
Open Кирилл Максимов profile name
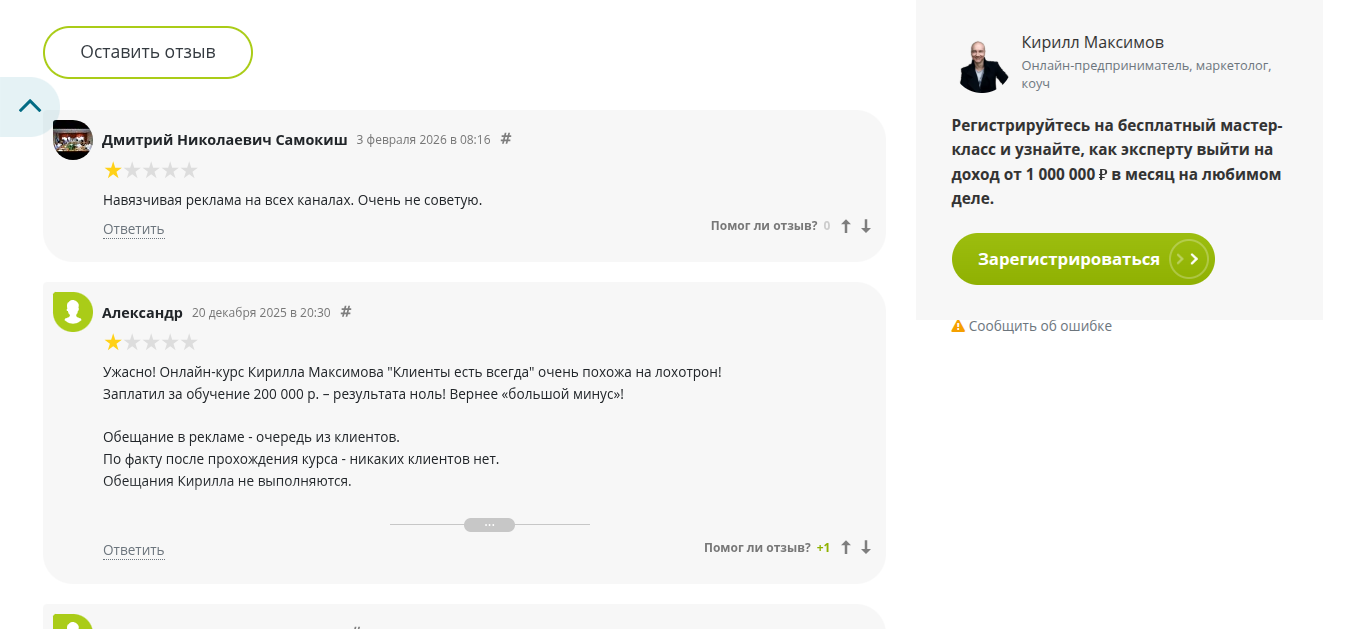pyautogui.click(x=1092, y=42)
